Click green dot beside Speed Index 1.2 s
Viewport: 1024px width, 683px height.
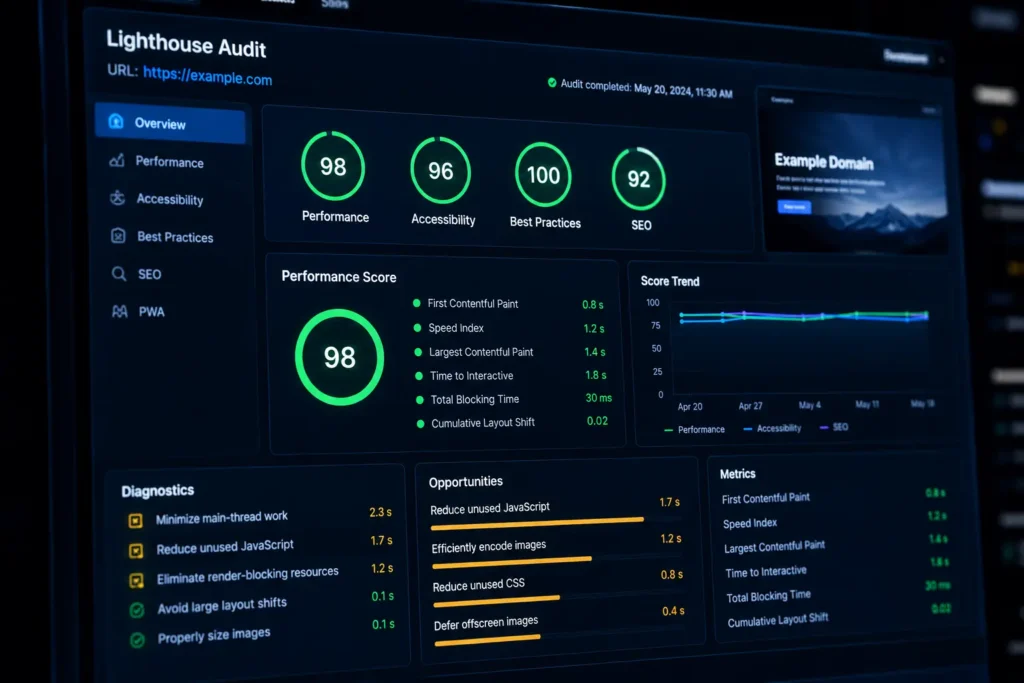417,327
